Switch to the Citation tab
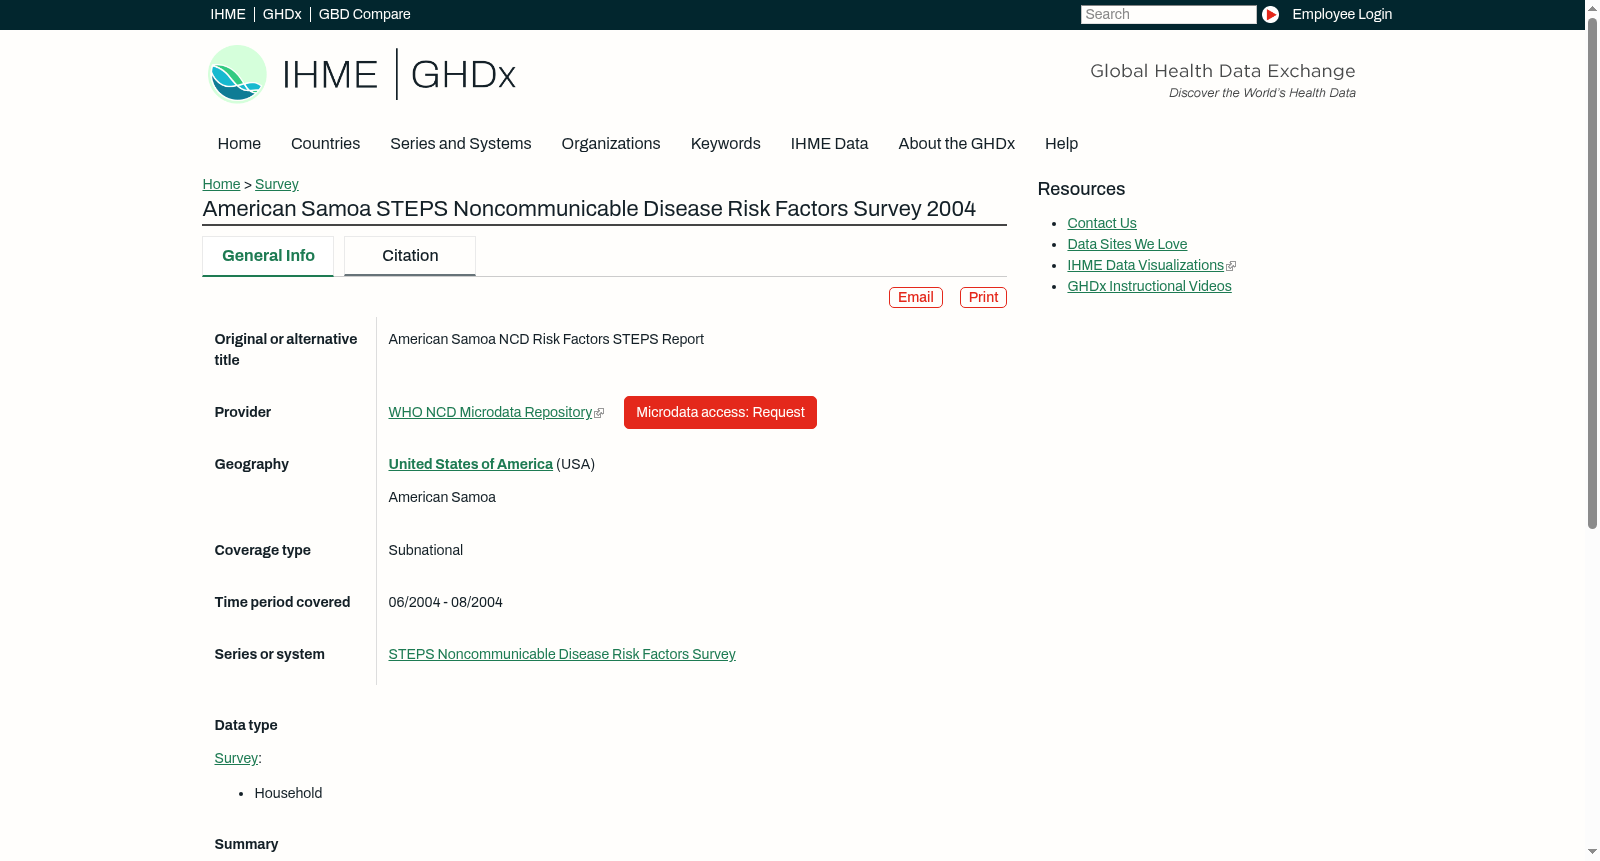This screenshot has width=1600, height=861. pyautogui.click(x=410, y=256)
